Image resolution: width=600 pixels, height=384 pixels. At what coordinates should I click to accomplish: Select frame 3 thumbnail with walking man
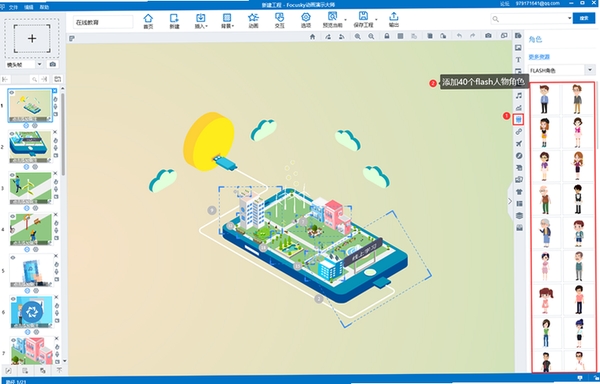[x=31, y=188]
